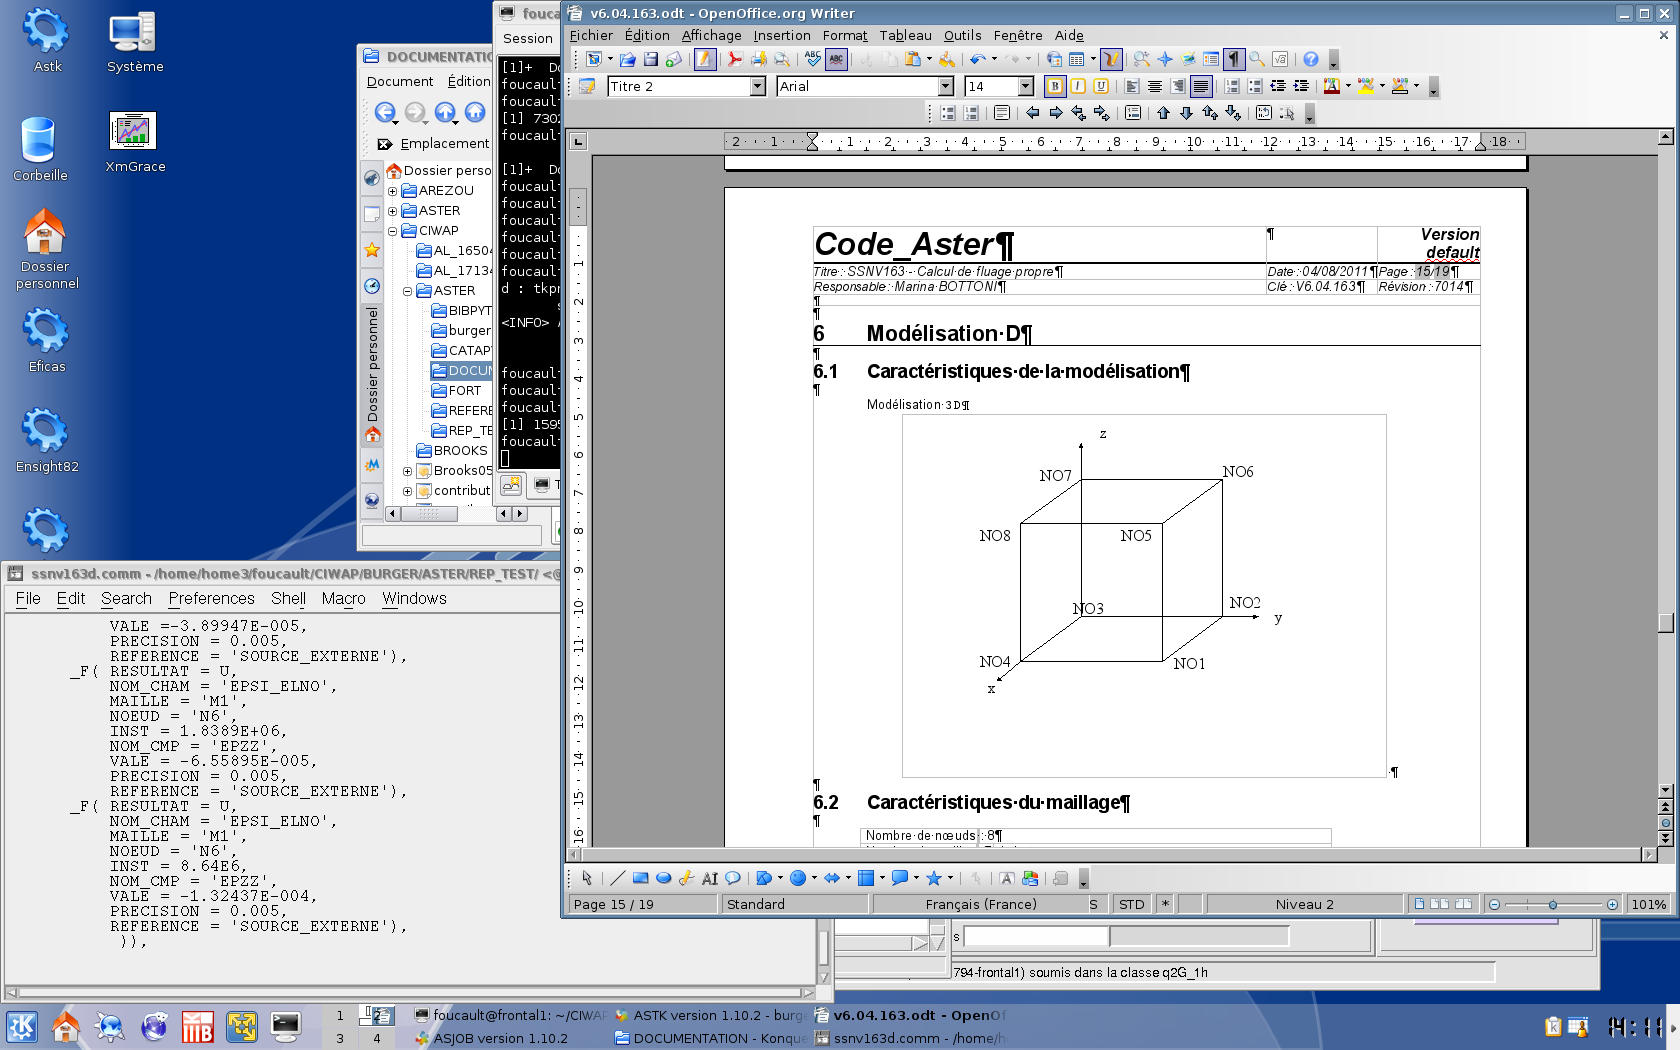Open the font size dropdown

tap(1025, 87)
